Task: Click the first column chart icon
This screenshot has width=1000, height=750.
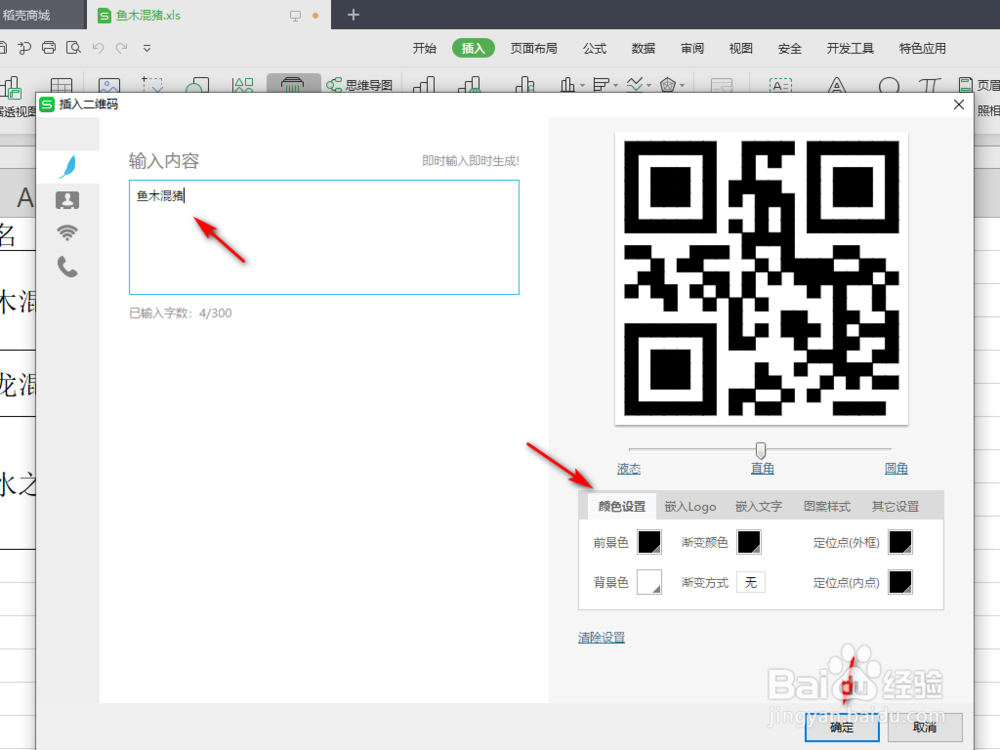Action: [424, 85]
